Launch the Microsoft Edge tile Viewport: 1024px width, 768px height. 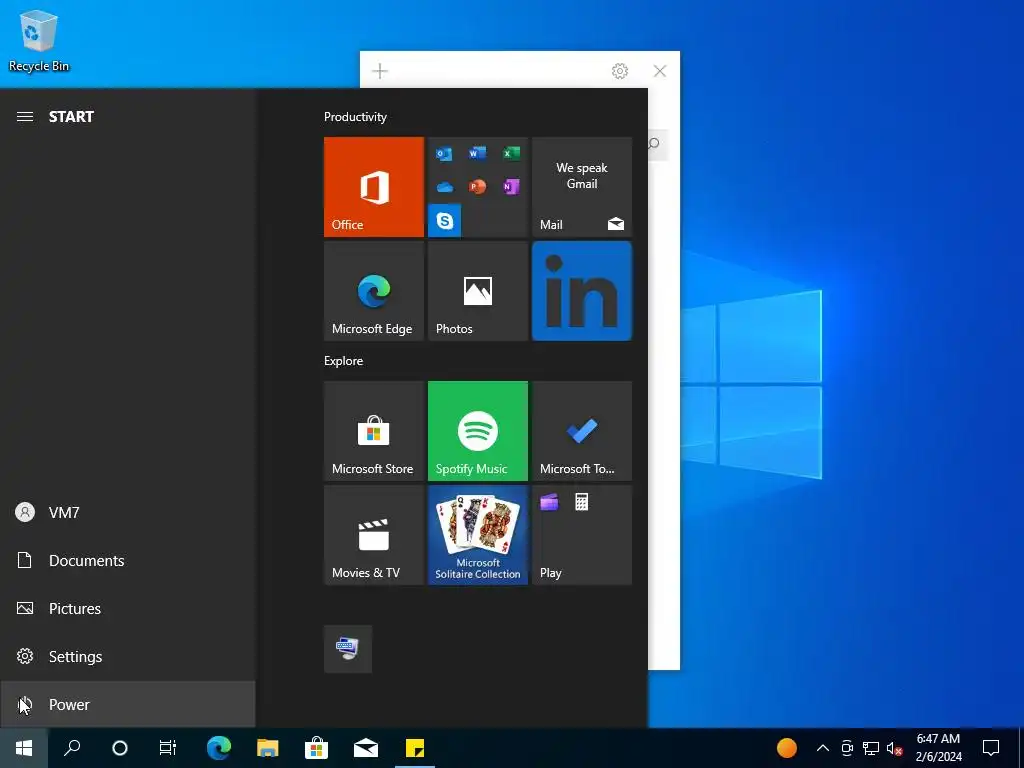(x=374, y=291)
